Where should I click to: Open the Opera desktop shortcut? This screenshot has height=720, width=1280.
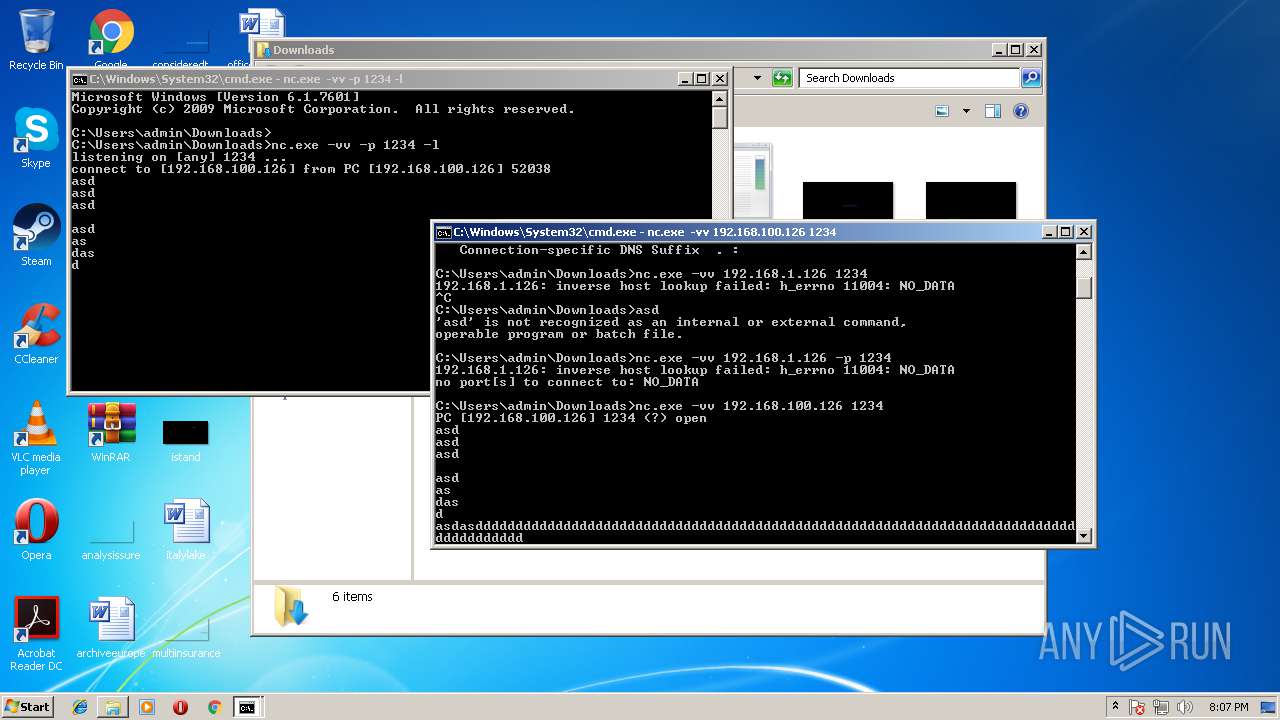coord(36,530)
